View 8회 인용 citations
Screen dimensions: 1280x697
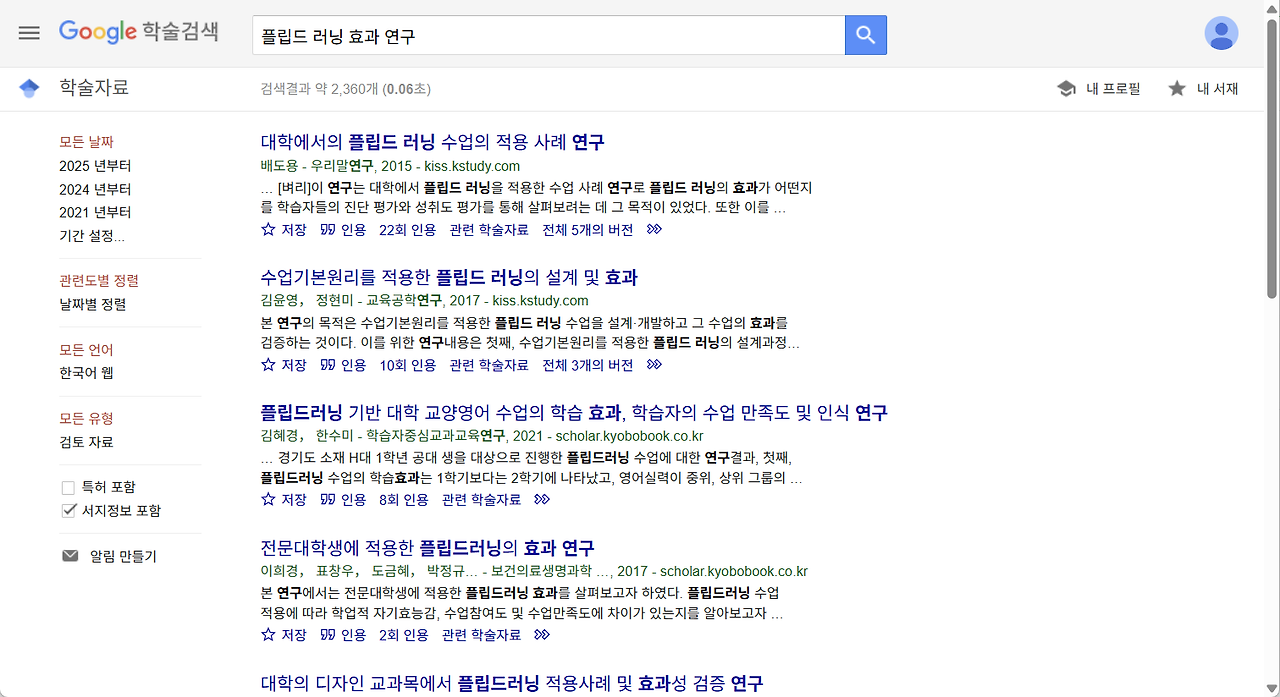pyautogui.click(x=404, y=499)
